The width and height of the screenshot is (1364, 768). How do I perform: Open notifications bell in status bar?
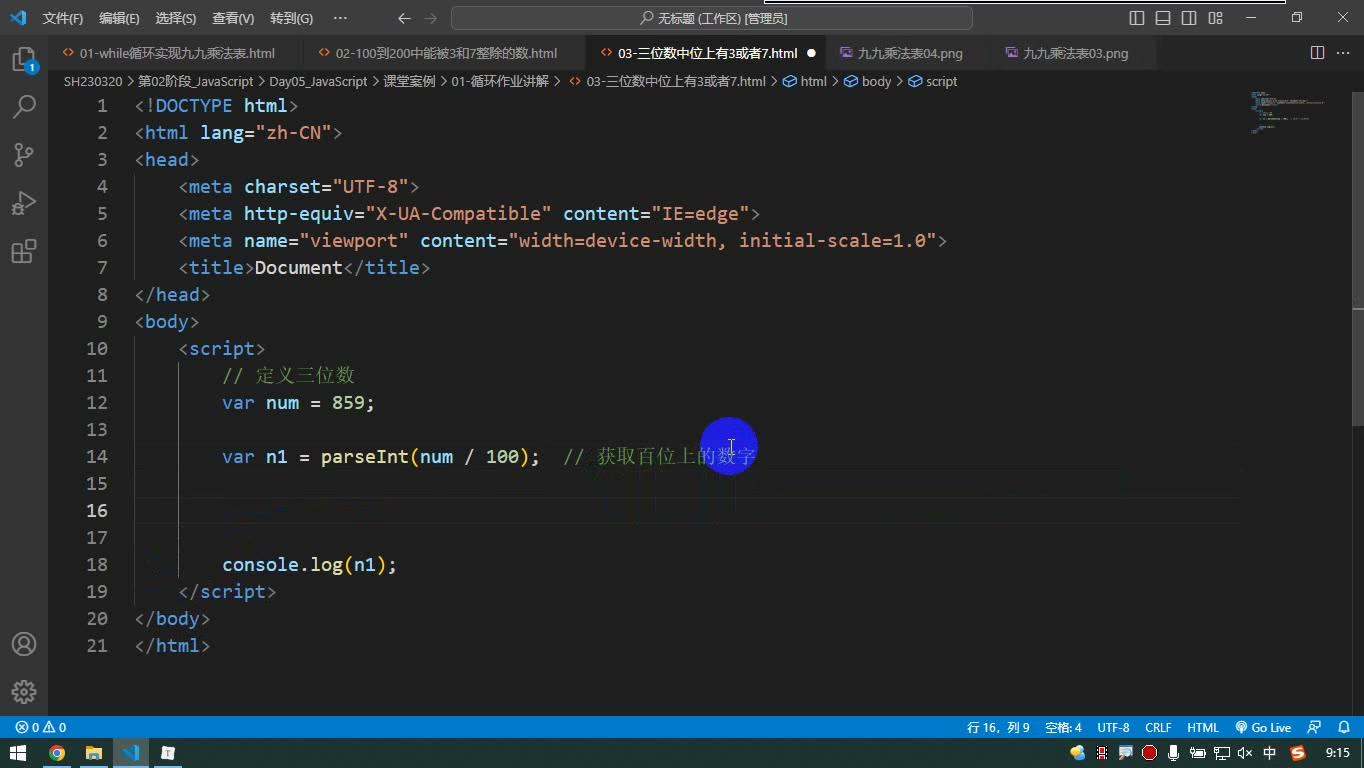[1343, 728]
